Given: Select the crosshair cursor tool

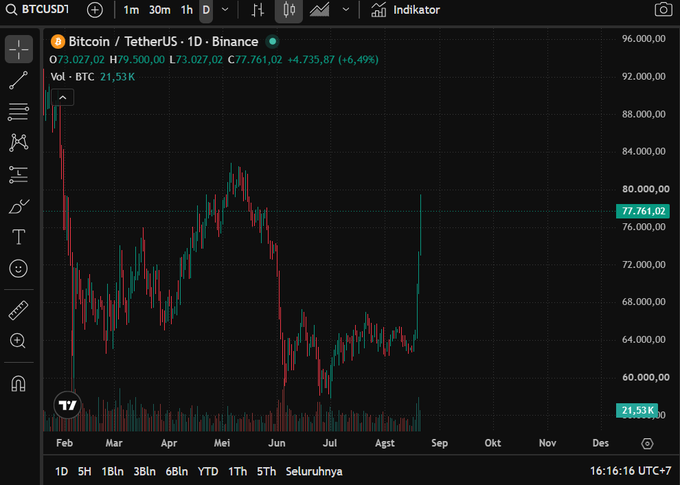Looking at the screenshot, I should pos(19,49).
